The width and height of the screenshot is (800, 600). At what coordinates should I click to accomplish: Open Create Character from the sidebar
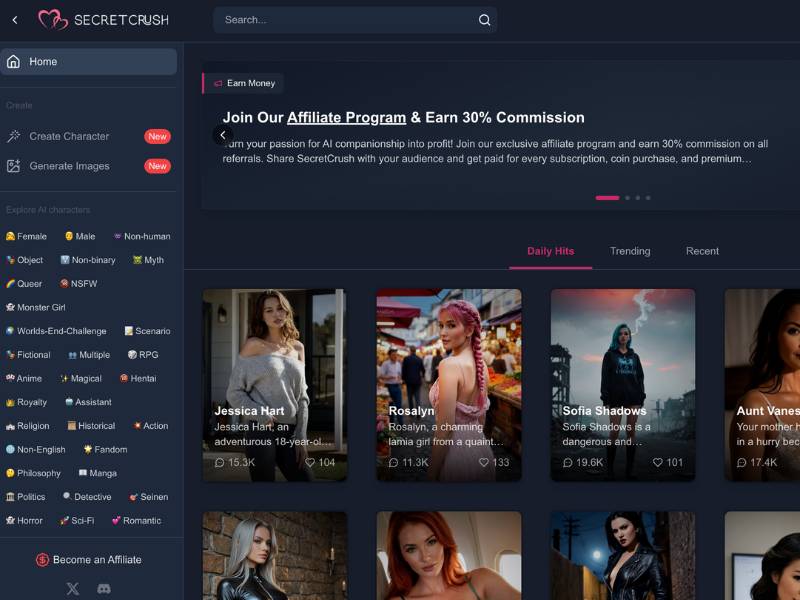click(69, 136)
